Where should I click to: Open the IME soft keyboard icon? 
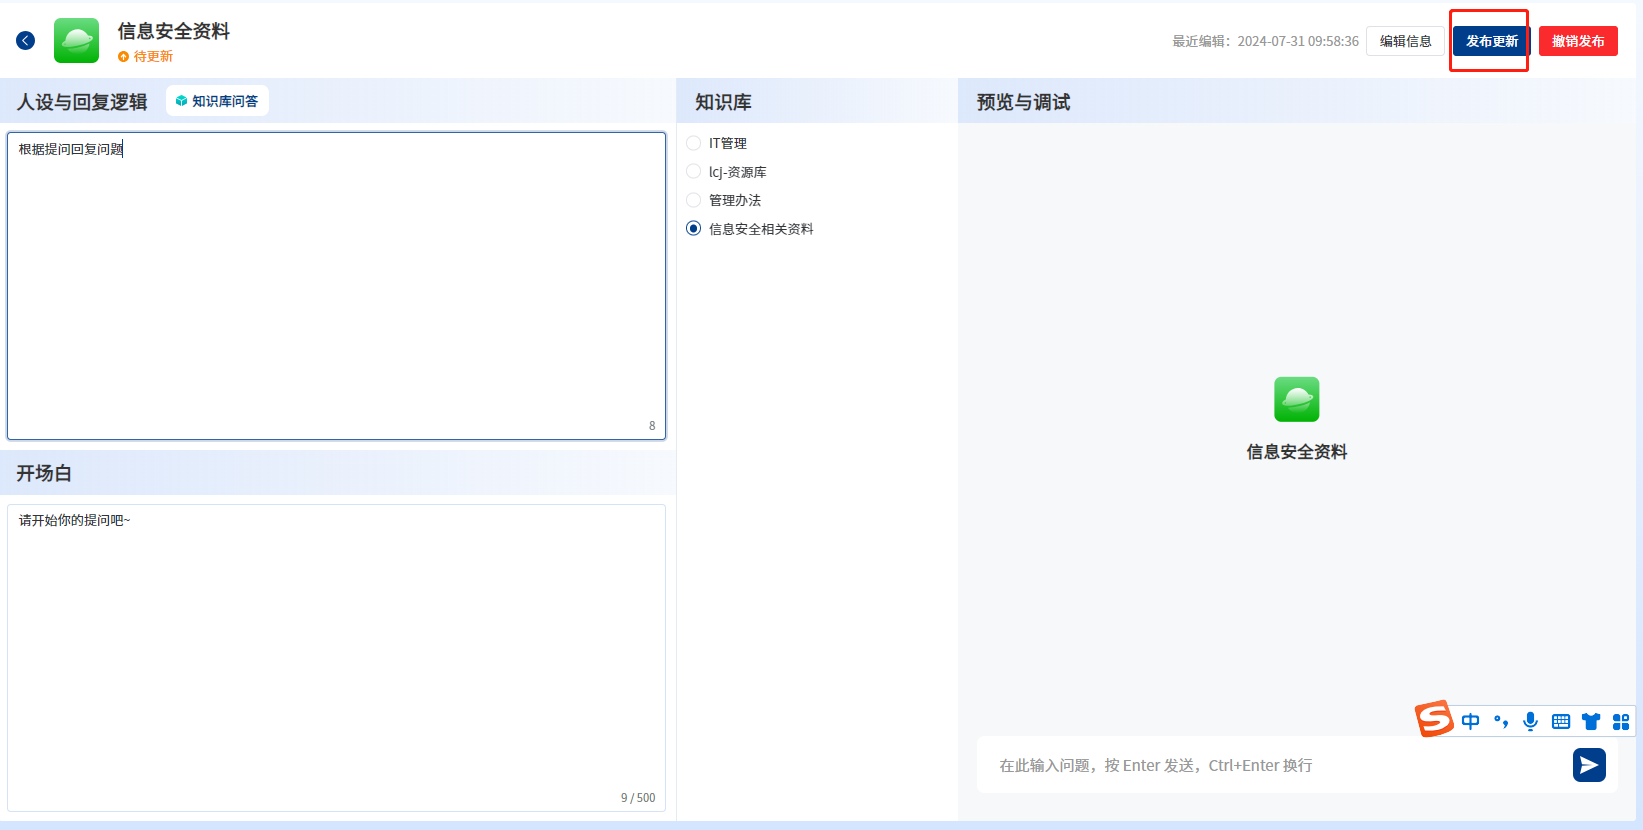tap(1560, 722)
